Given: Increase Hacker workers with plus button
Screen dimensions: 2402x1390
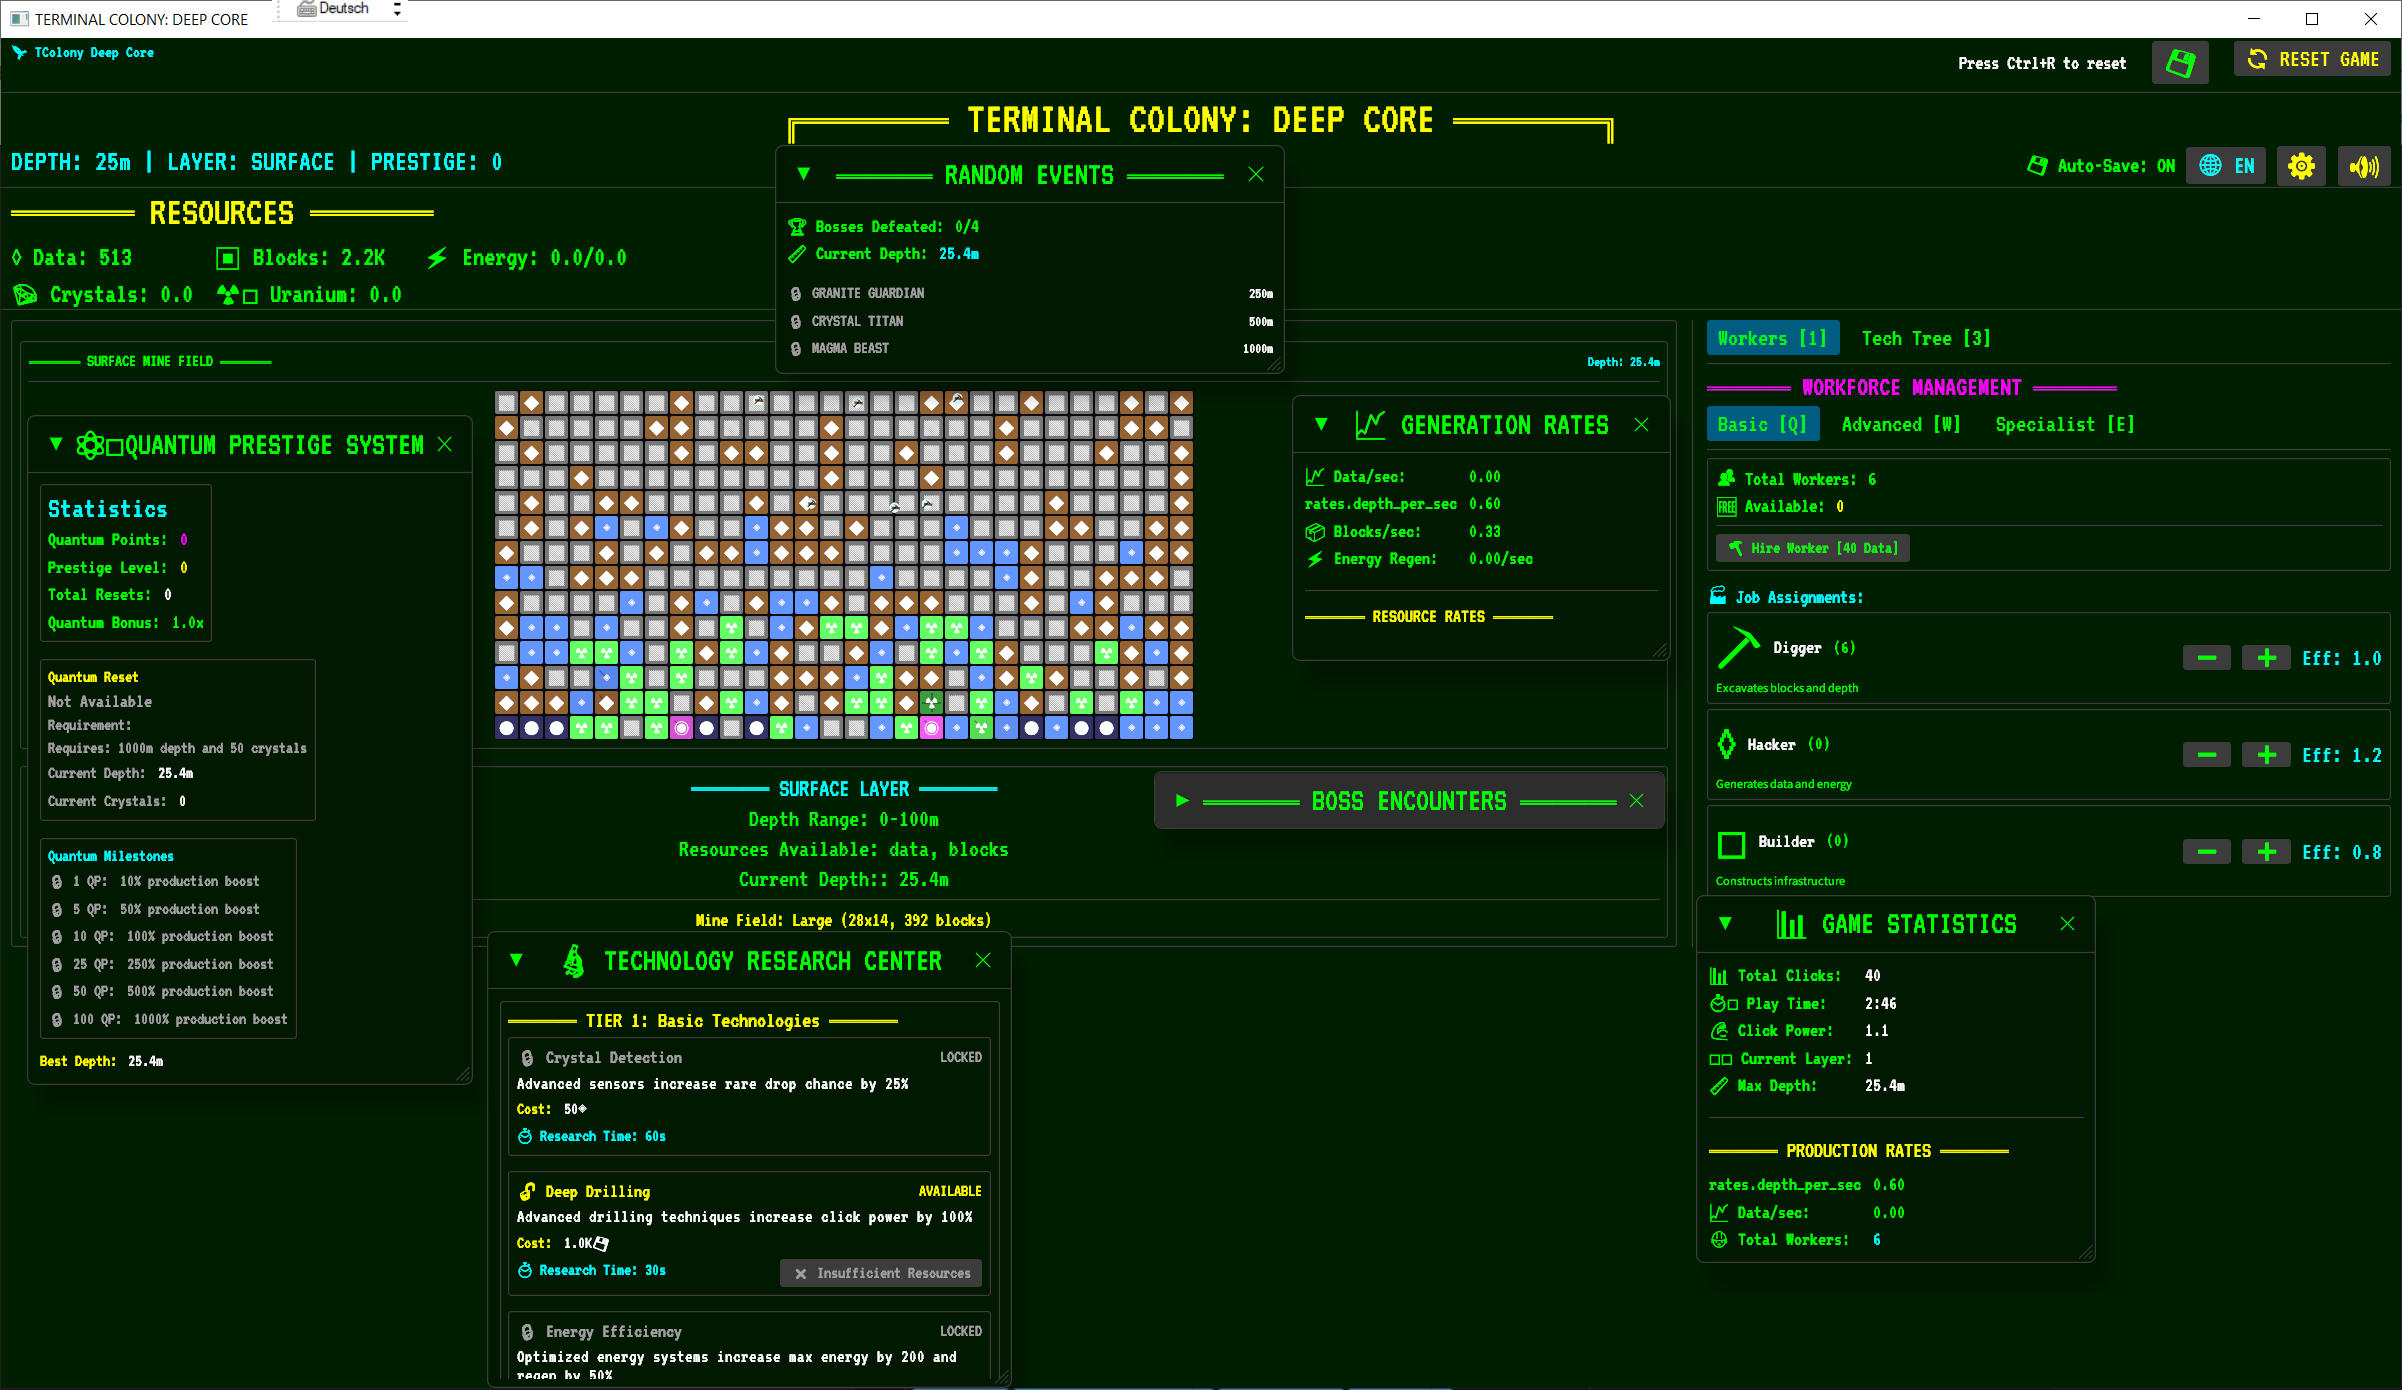Looking at the screenshot, I should tap(2266, 755).
